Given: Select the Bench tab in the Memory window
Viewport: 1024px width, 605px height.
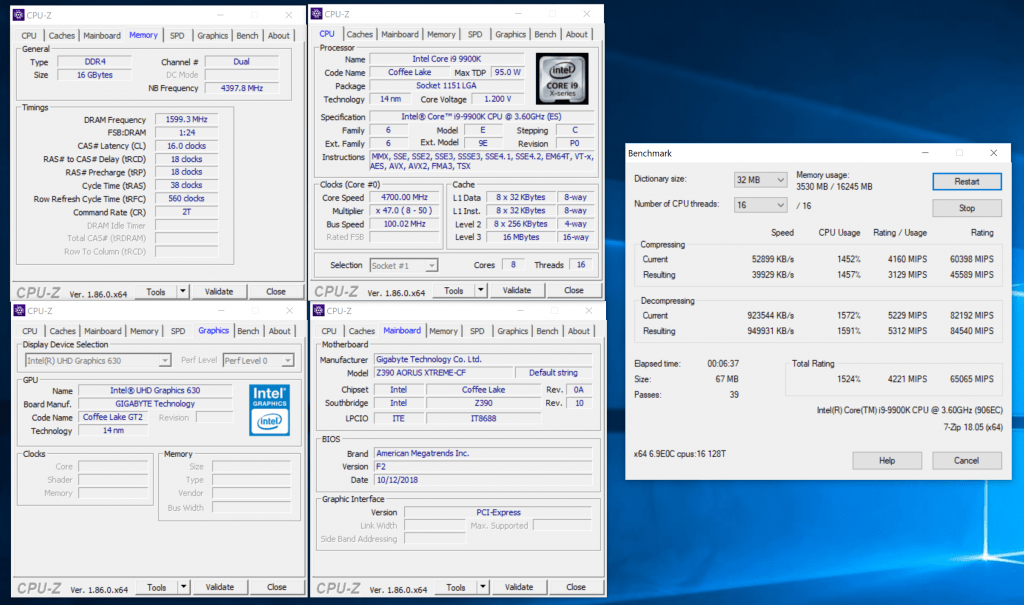Looking at the screenshot, I should pyautogui.click(x=247, y=36).
